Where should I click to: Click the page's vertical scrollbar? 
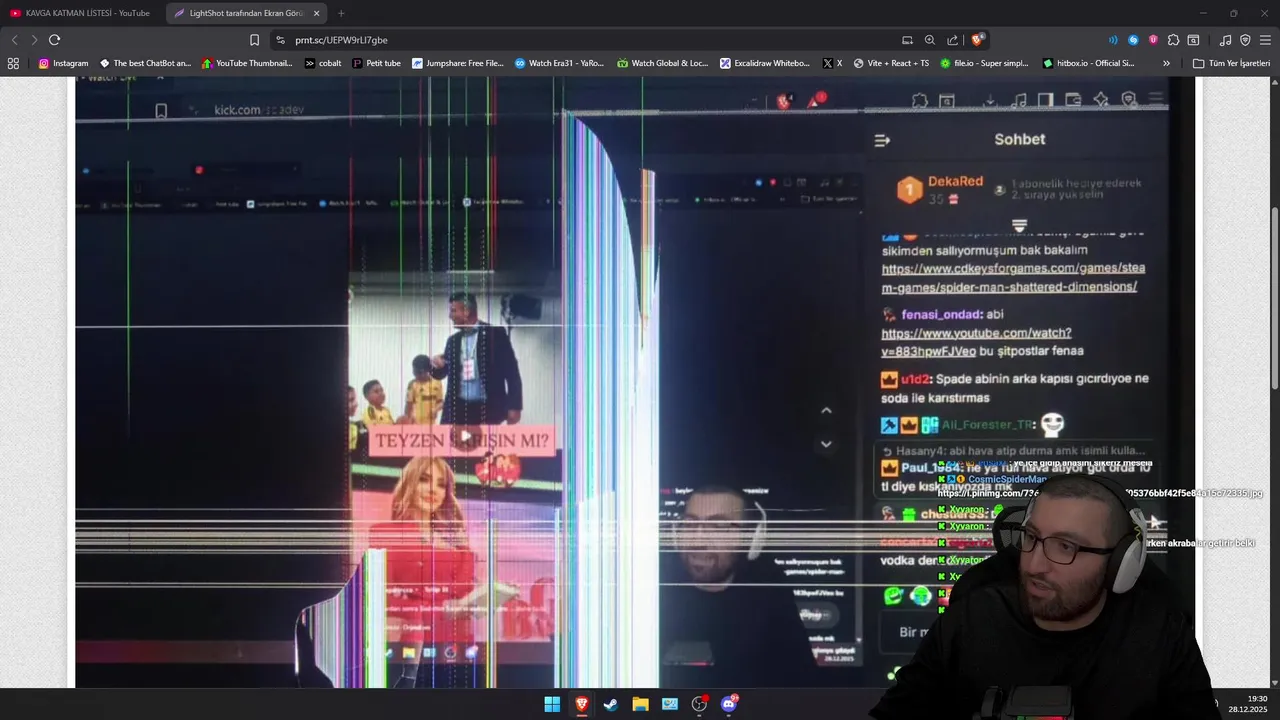[x=1274, y=299]
